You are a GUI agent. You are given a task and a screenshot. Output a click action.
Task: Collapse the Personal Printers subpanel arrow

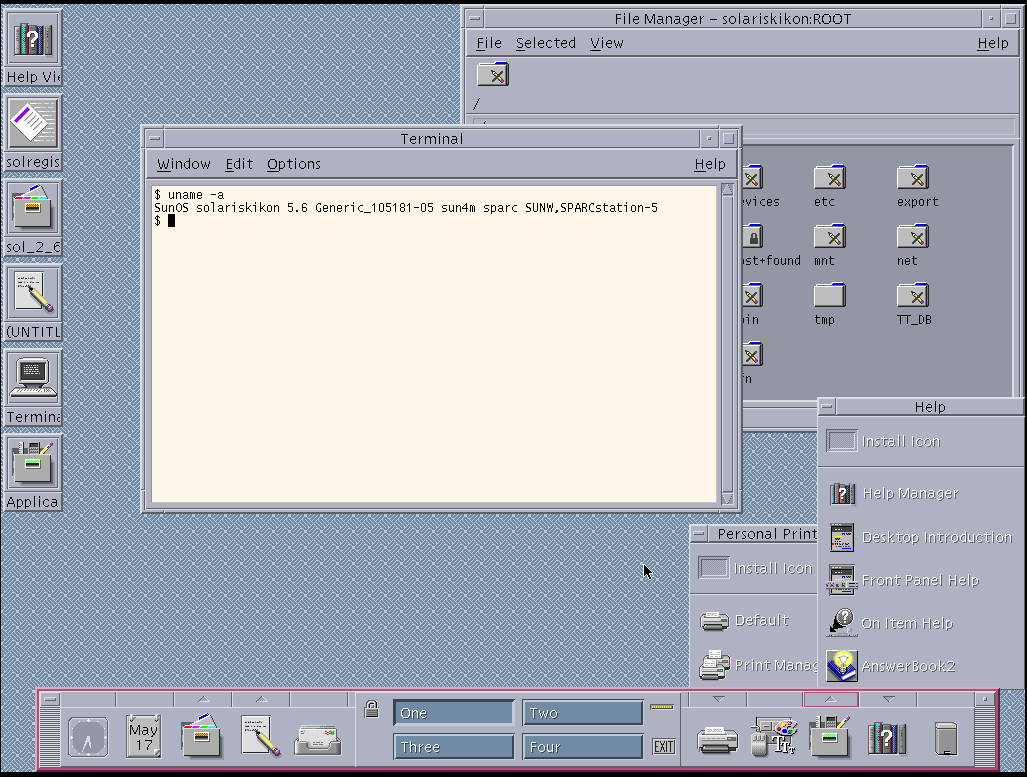[719, 699]
